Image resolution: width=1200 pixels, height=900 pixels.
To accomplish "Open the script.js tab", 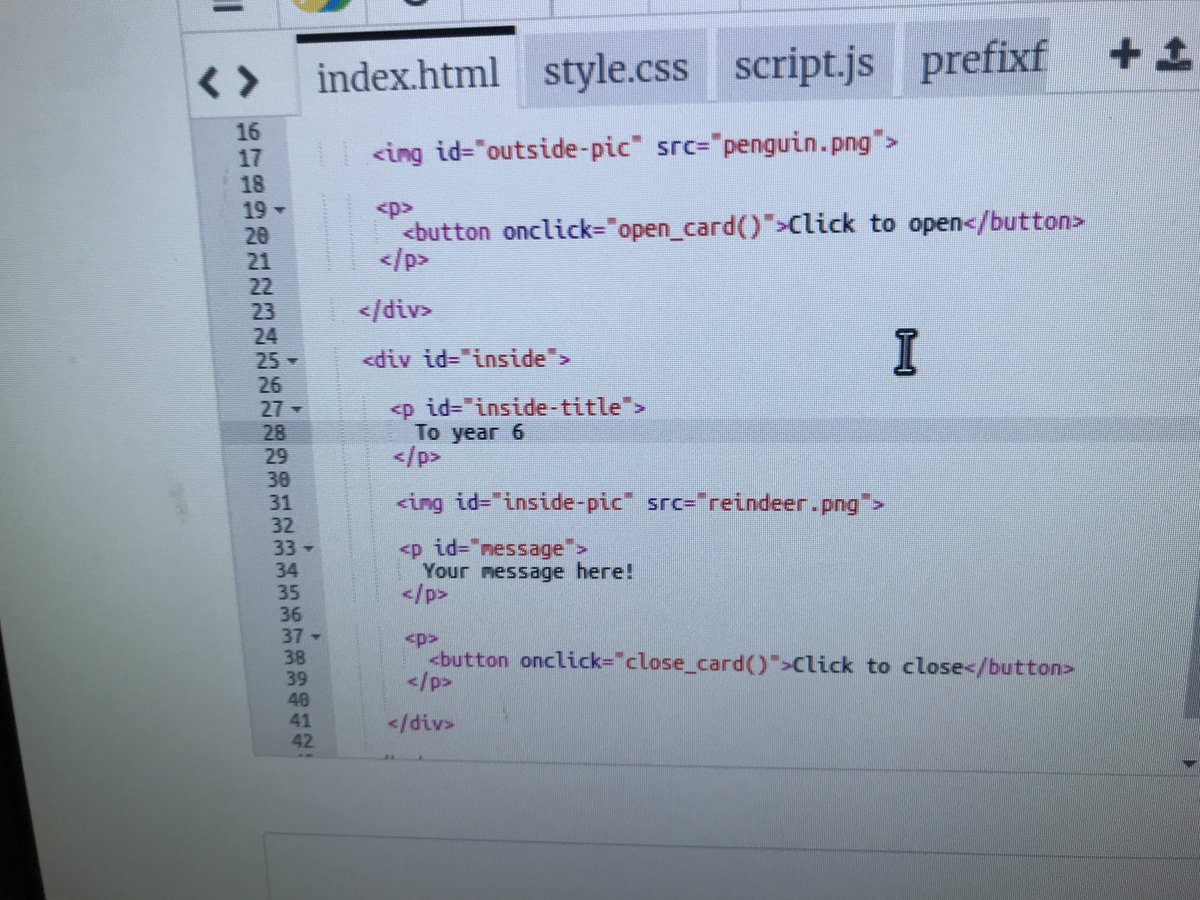I will [803, 66].
